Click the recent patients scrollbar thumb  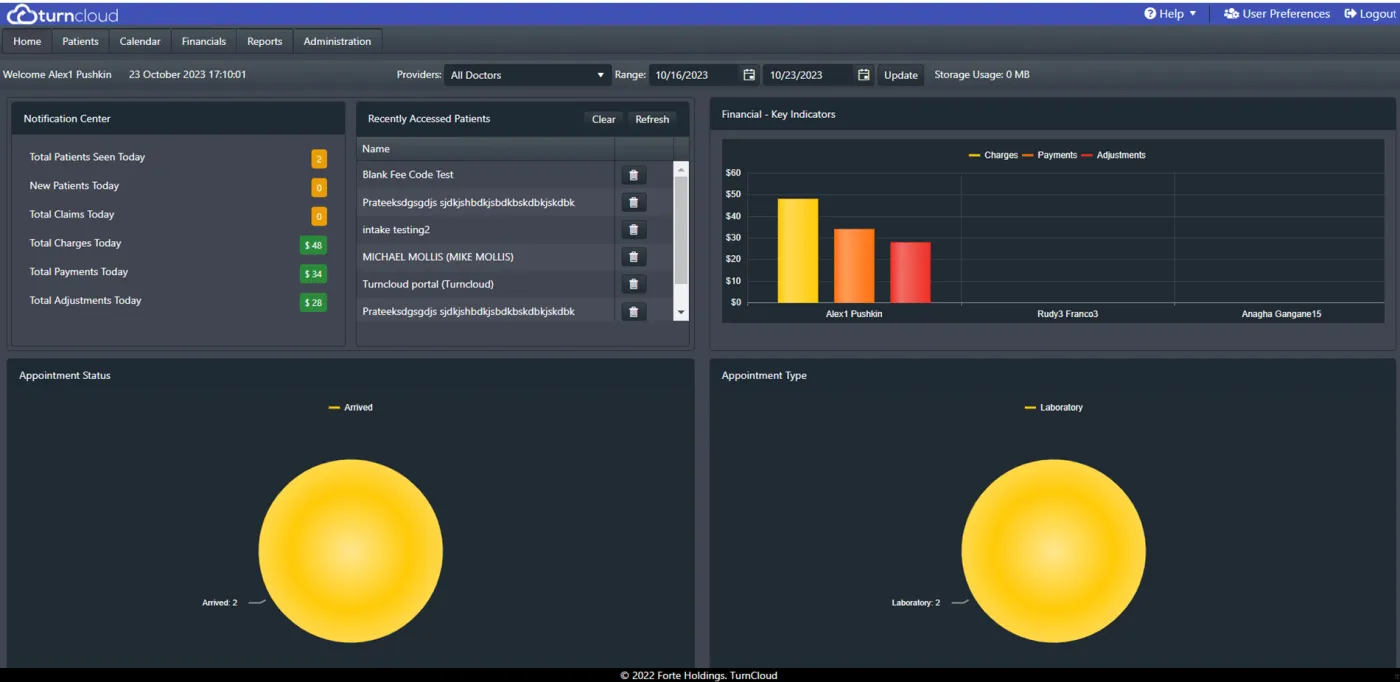pyautogui.click(x=681, y=230)
